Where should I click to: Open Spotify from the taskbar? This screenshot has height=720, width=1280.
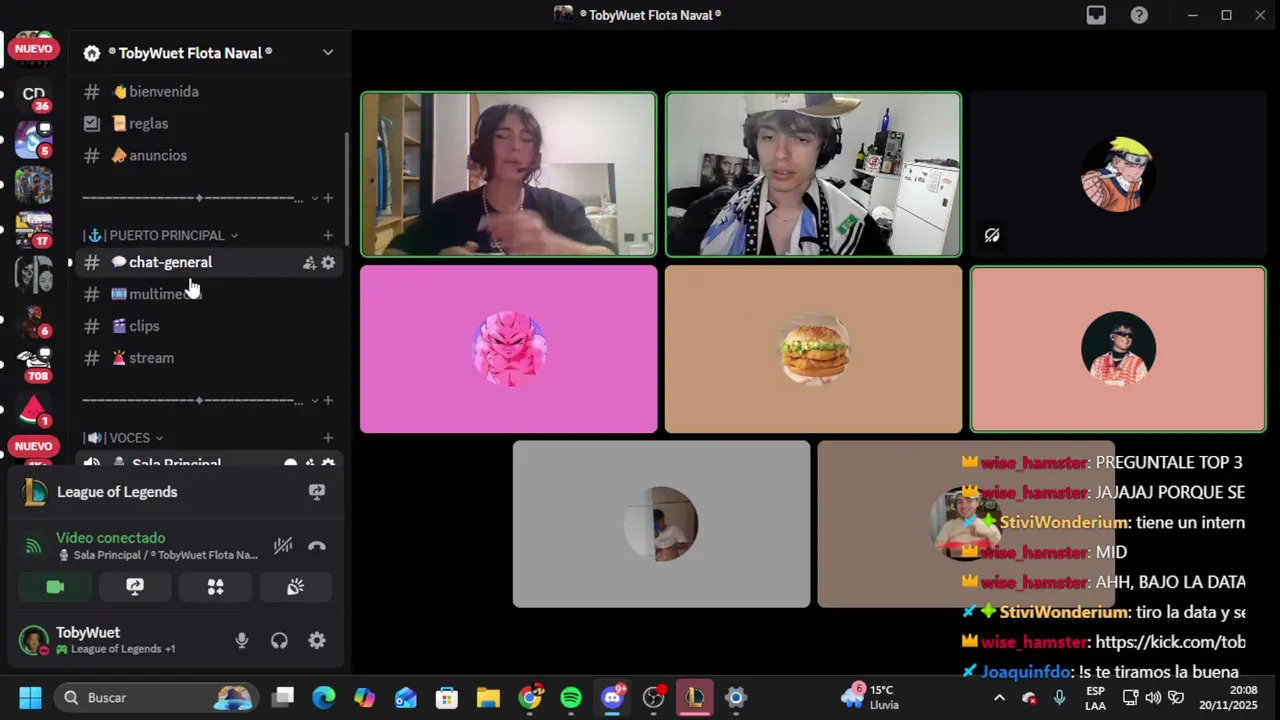(571, 697)
